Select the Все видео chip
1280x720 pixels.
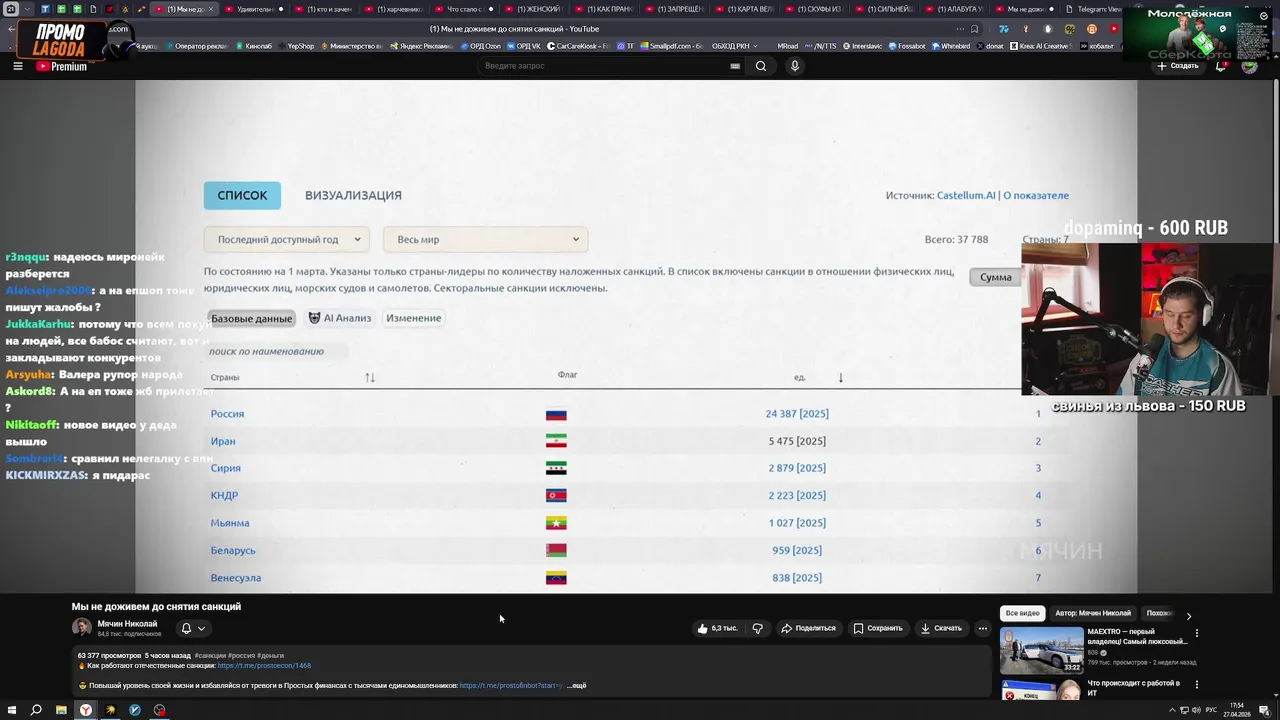(1023, 613)
